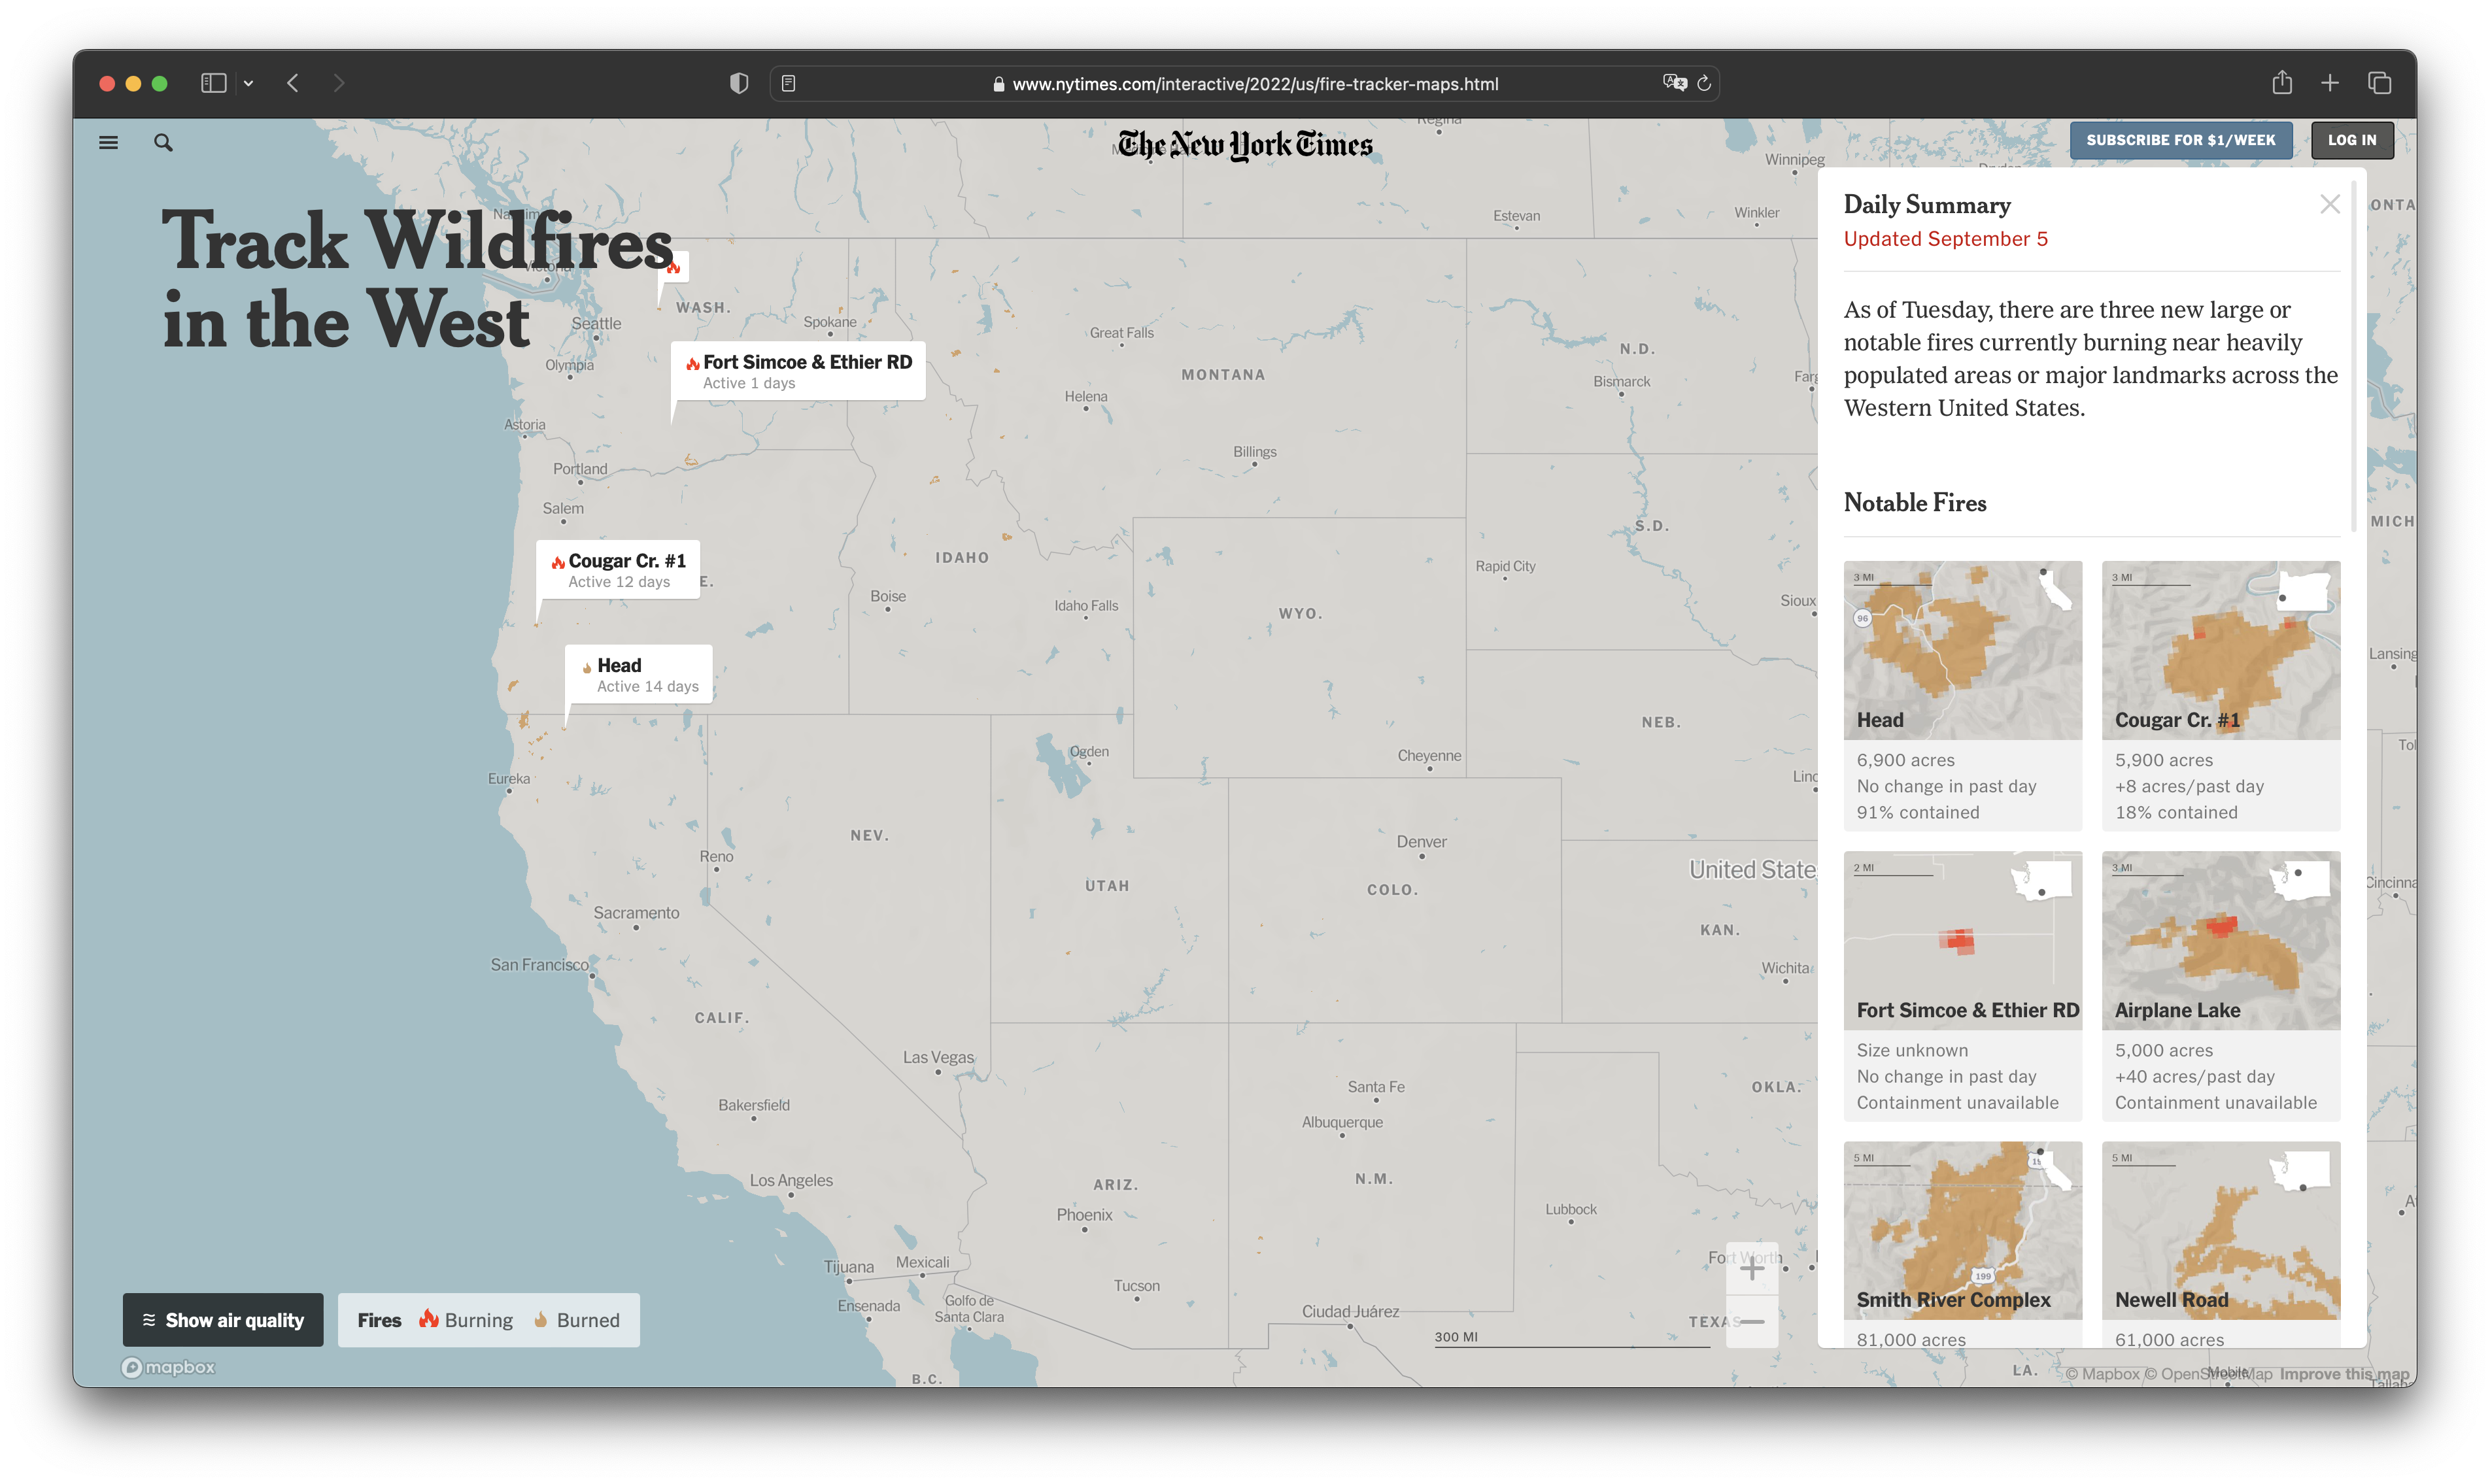Click the Log In button
Viewport: 2490px width, 1484px height.
click(x=2350, y=139)
